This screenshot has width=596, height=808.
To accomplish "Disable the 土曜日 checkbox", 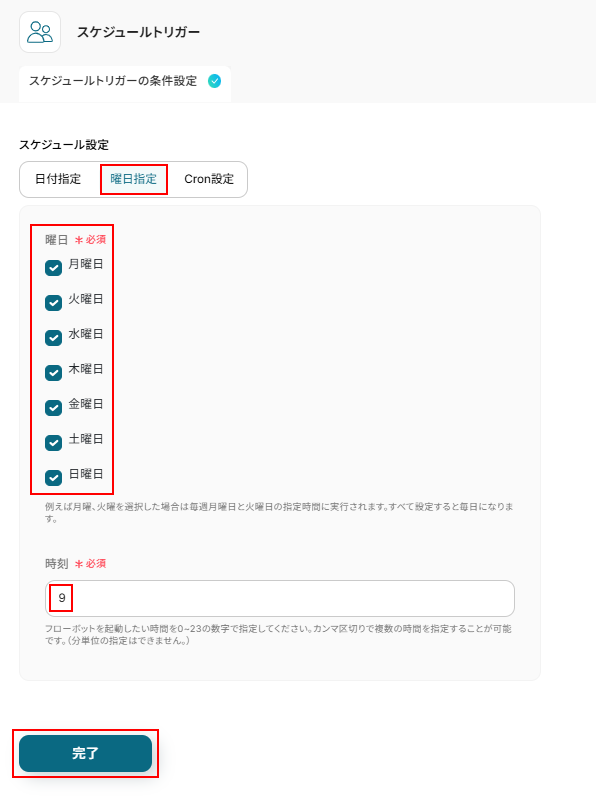I will [x=54, y=443].
